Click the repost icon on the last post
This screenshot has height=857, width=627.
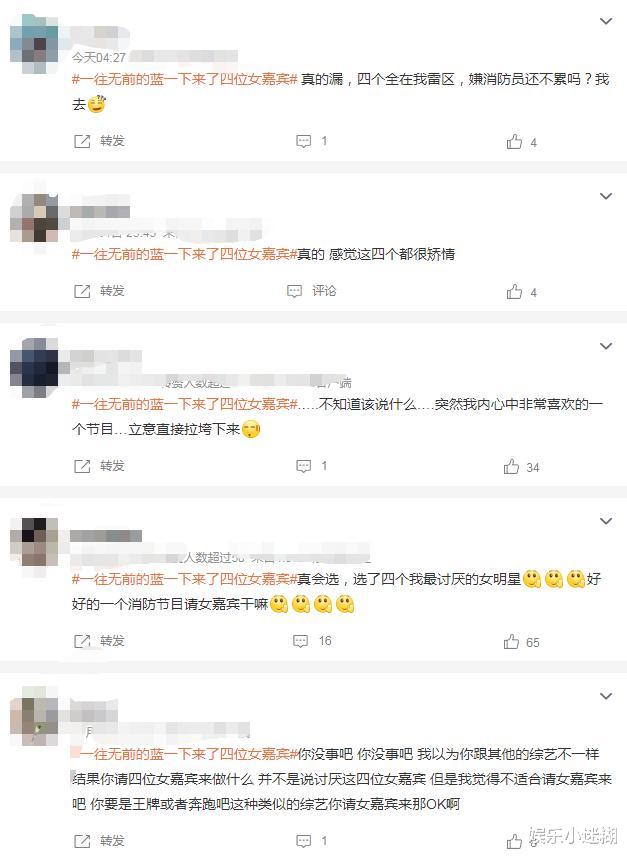pyautogui.click(x=82, y=841)
